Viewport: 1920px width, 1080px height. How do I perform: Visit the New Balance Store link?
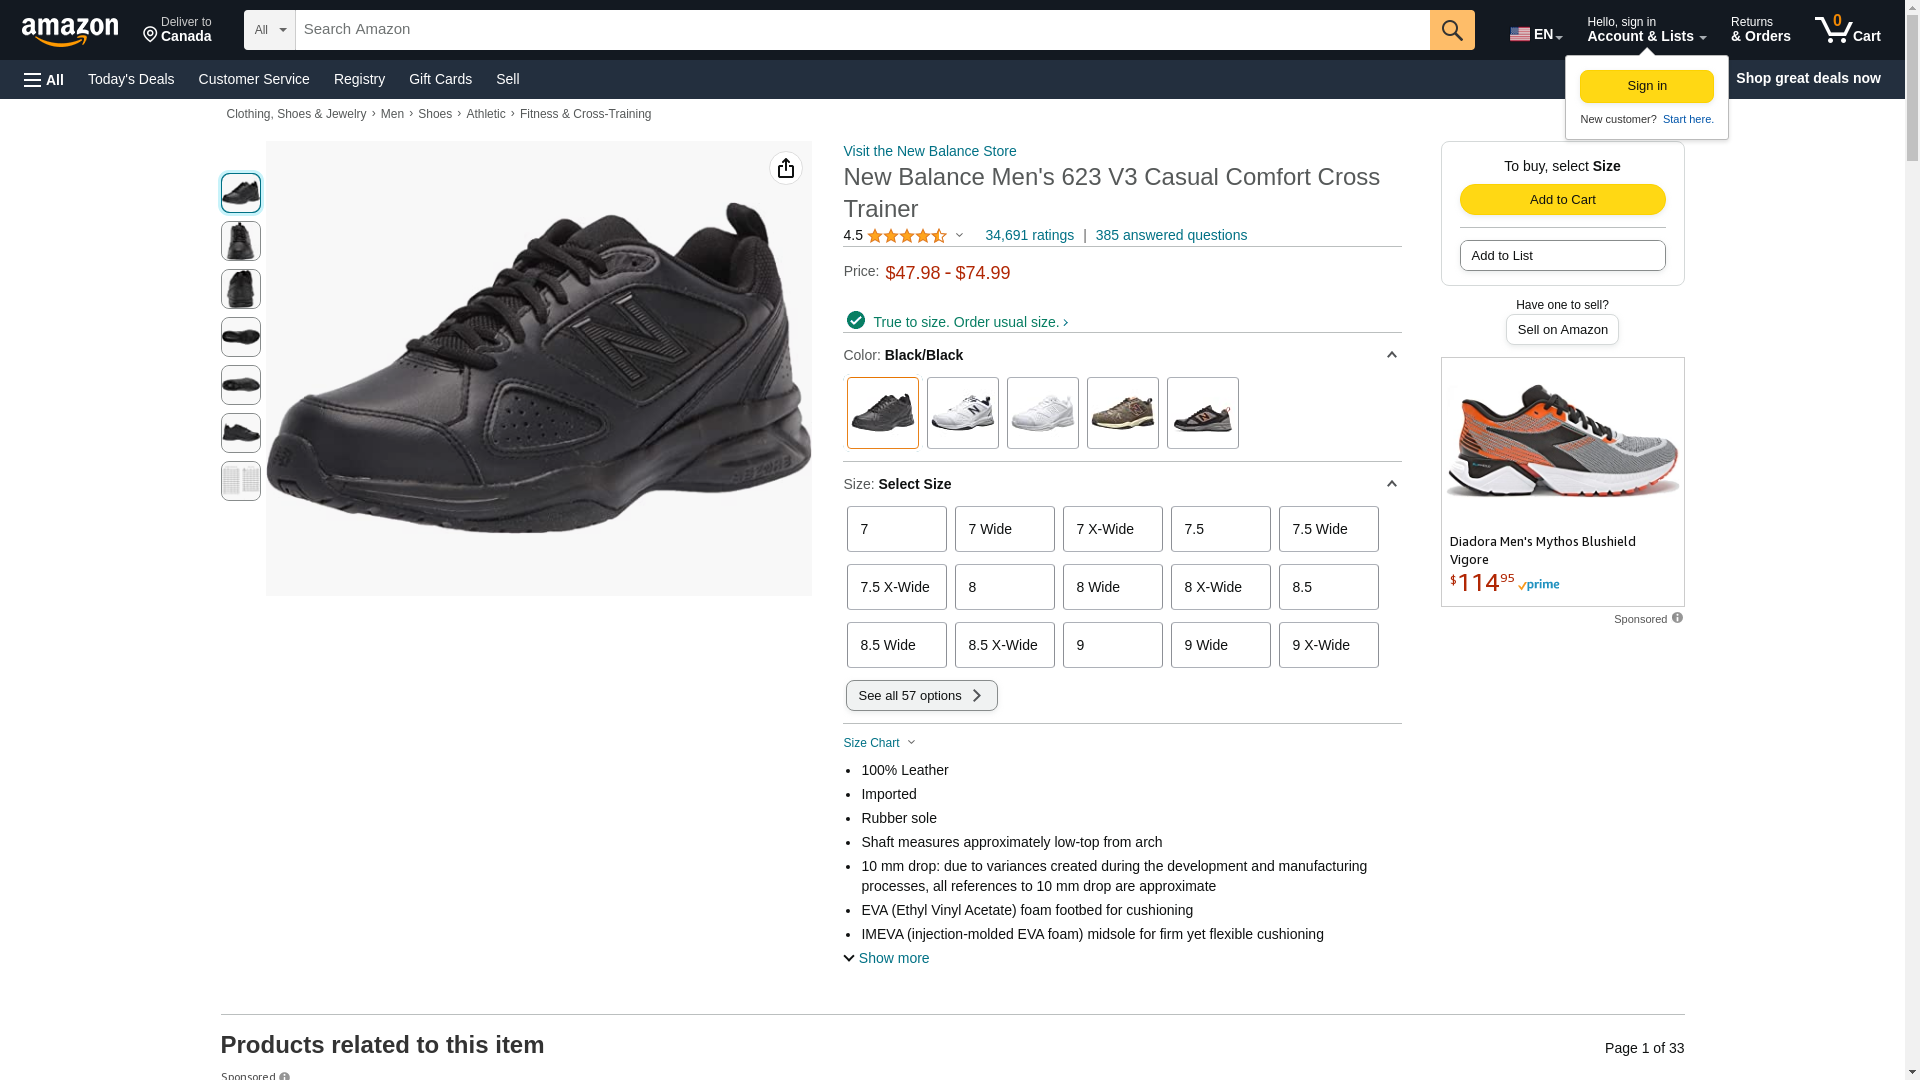point(930,151)
